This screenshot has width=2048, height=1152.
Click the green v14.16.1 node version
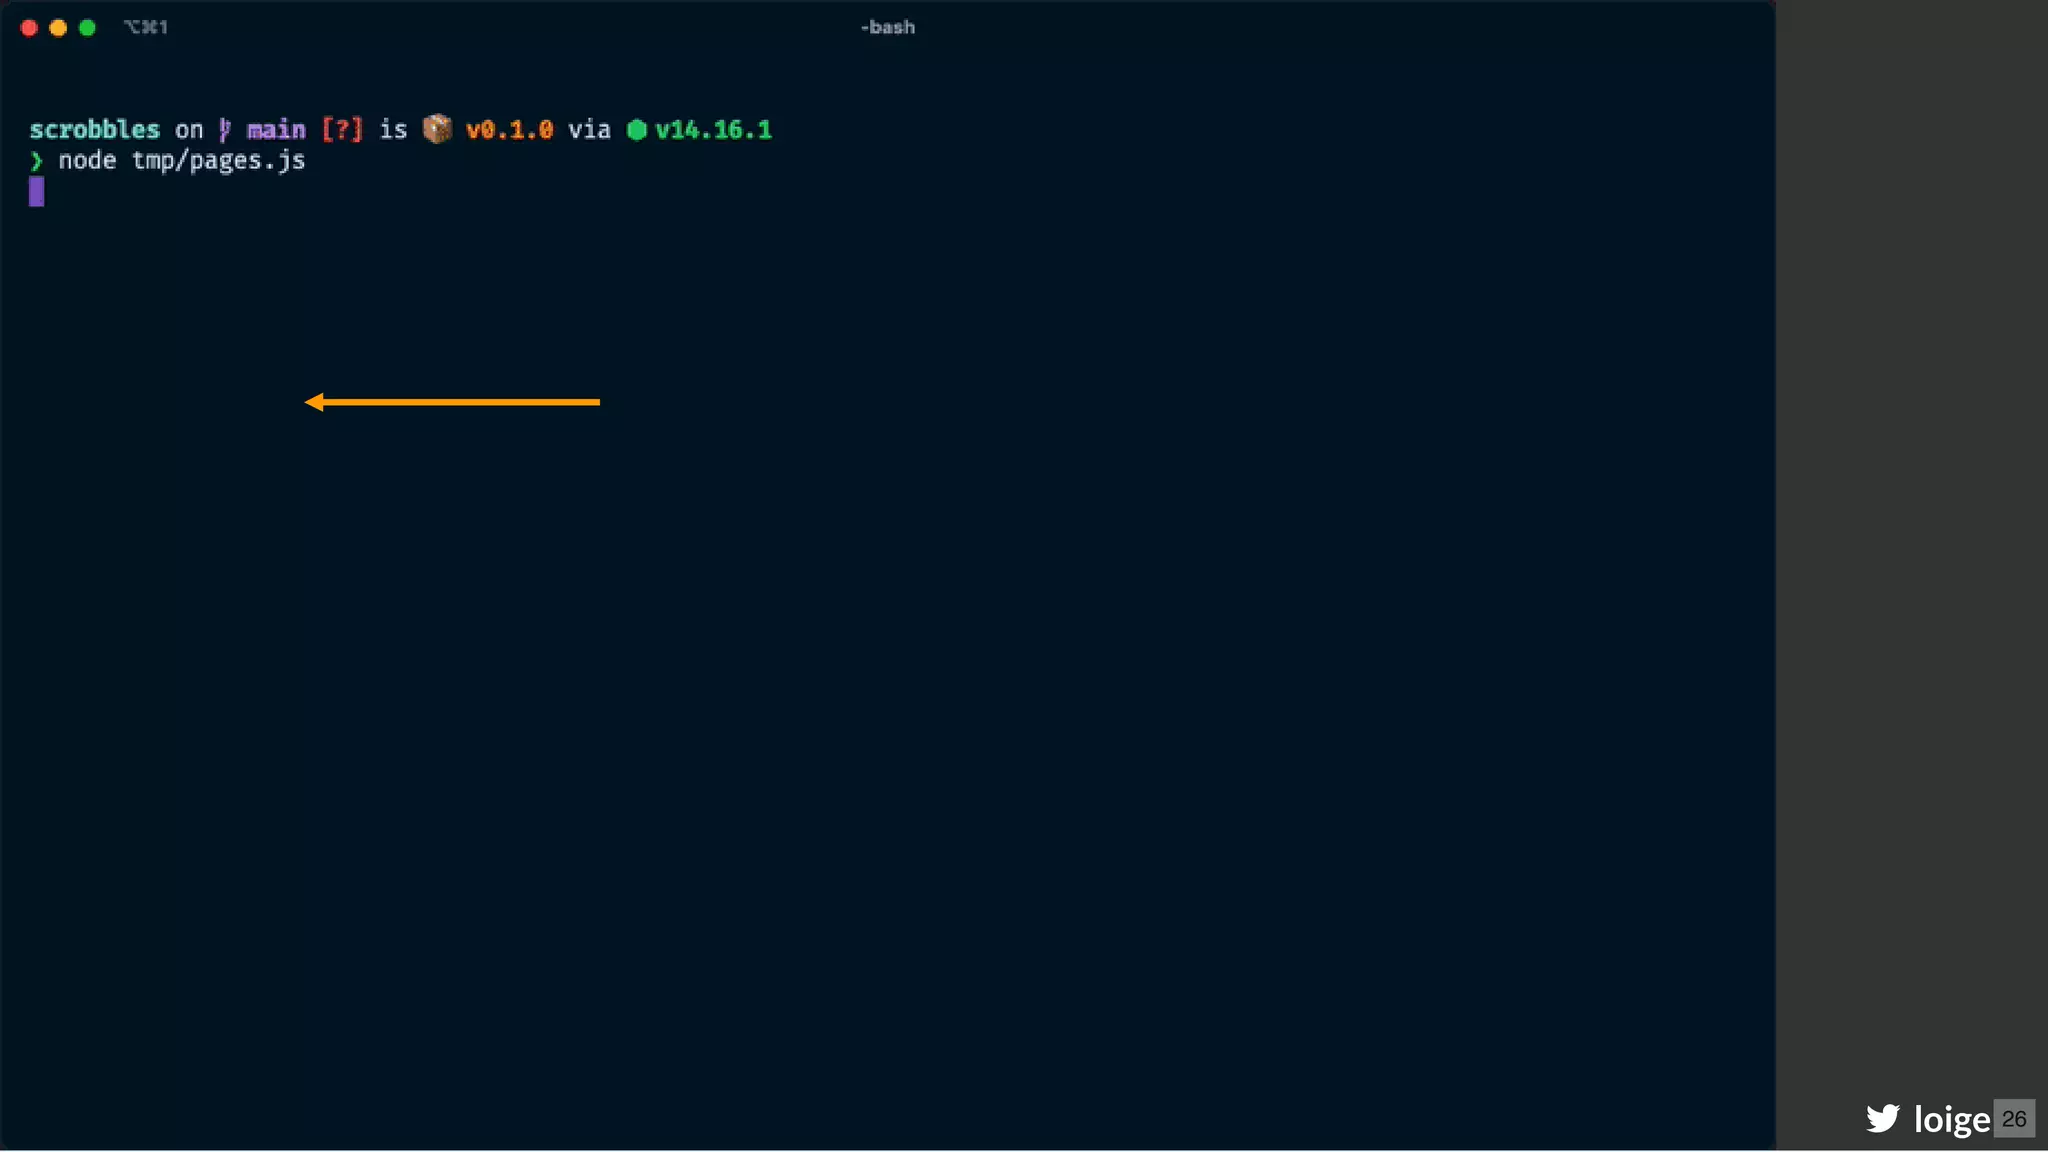coord(713,130)
